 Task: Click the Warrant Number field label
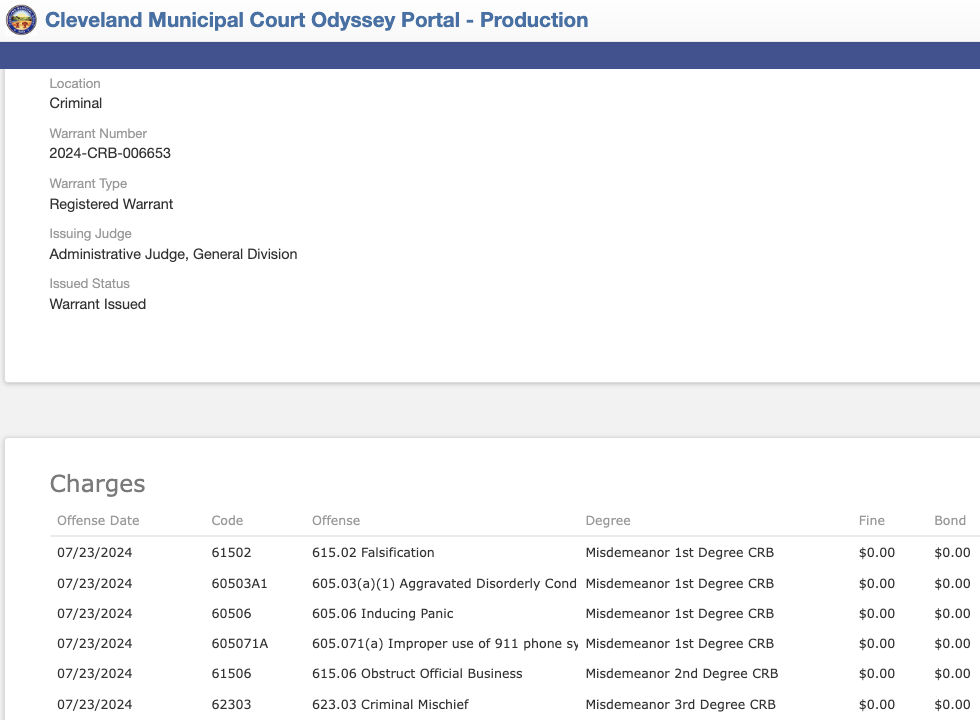98,133
